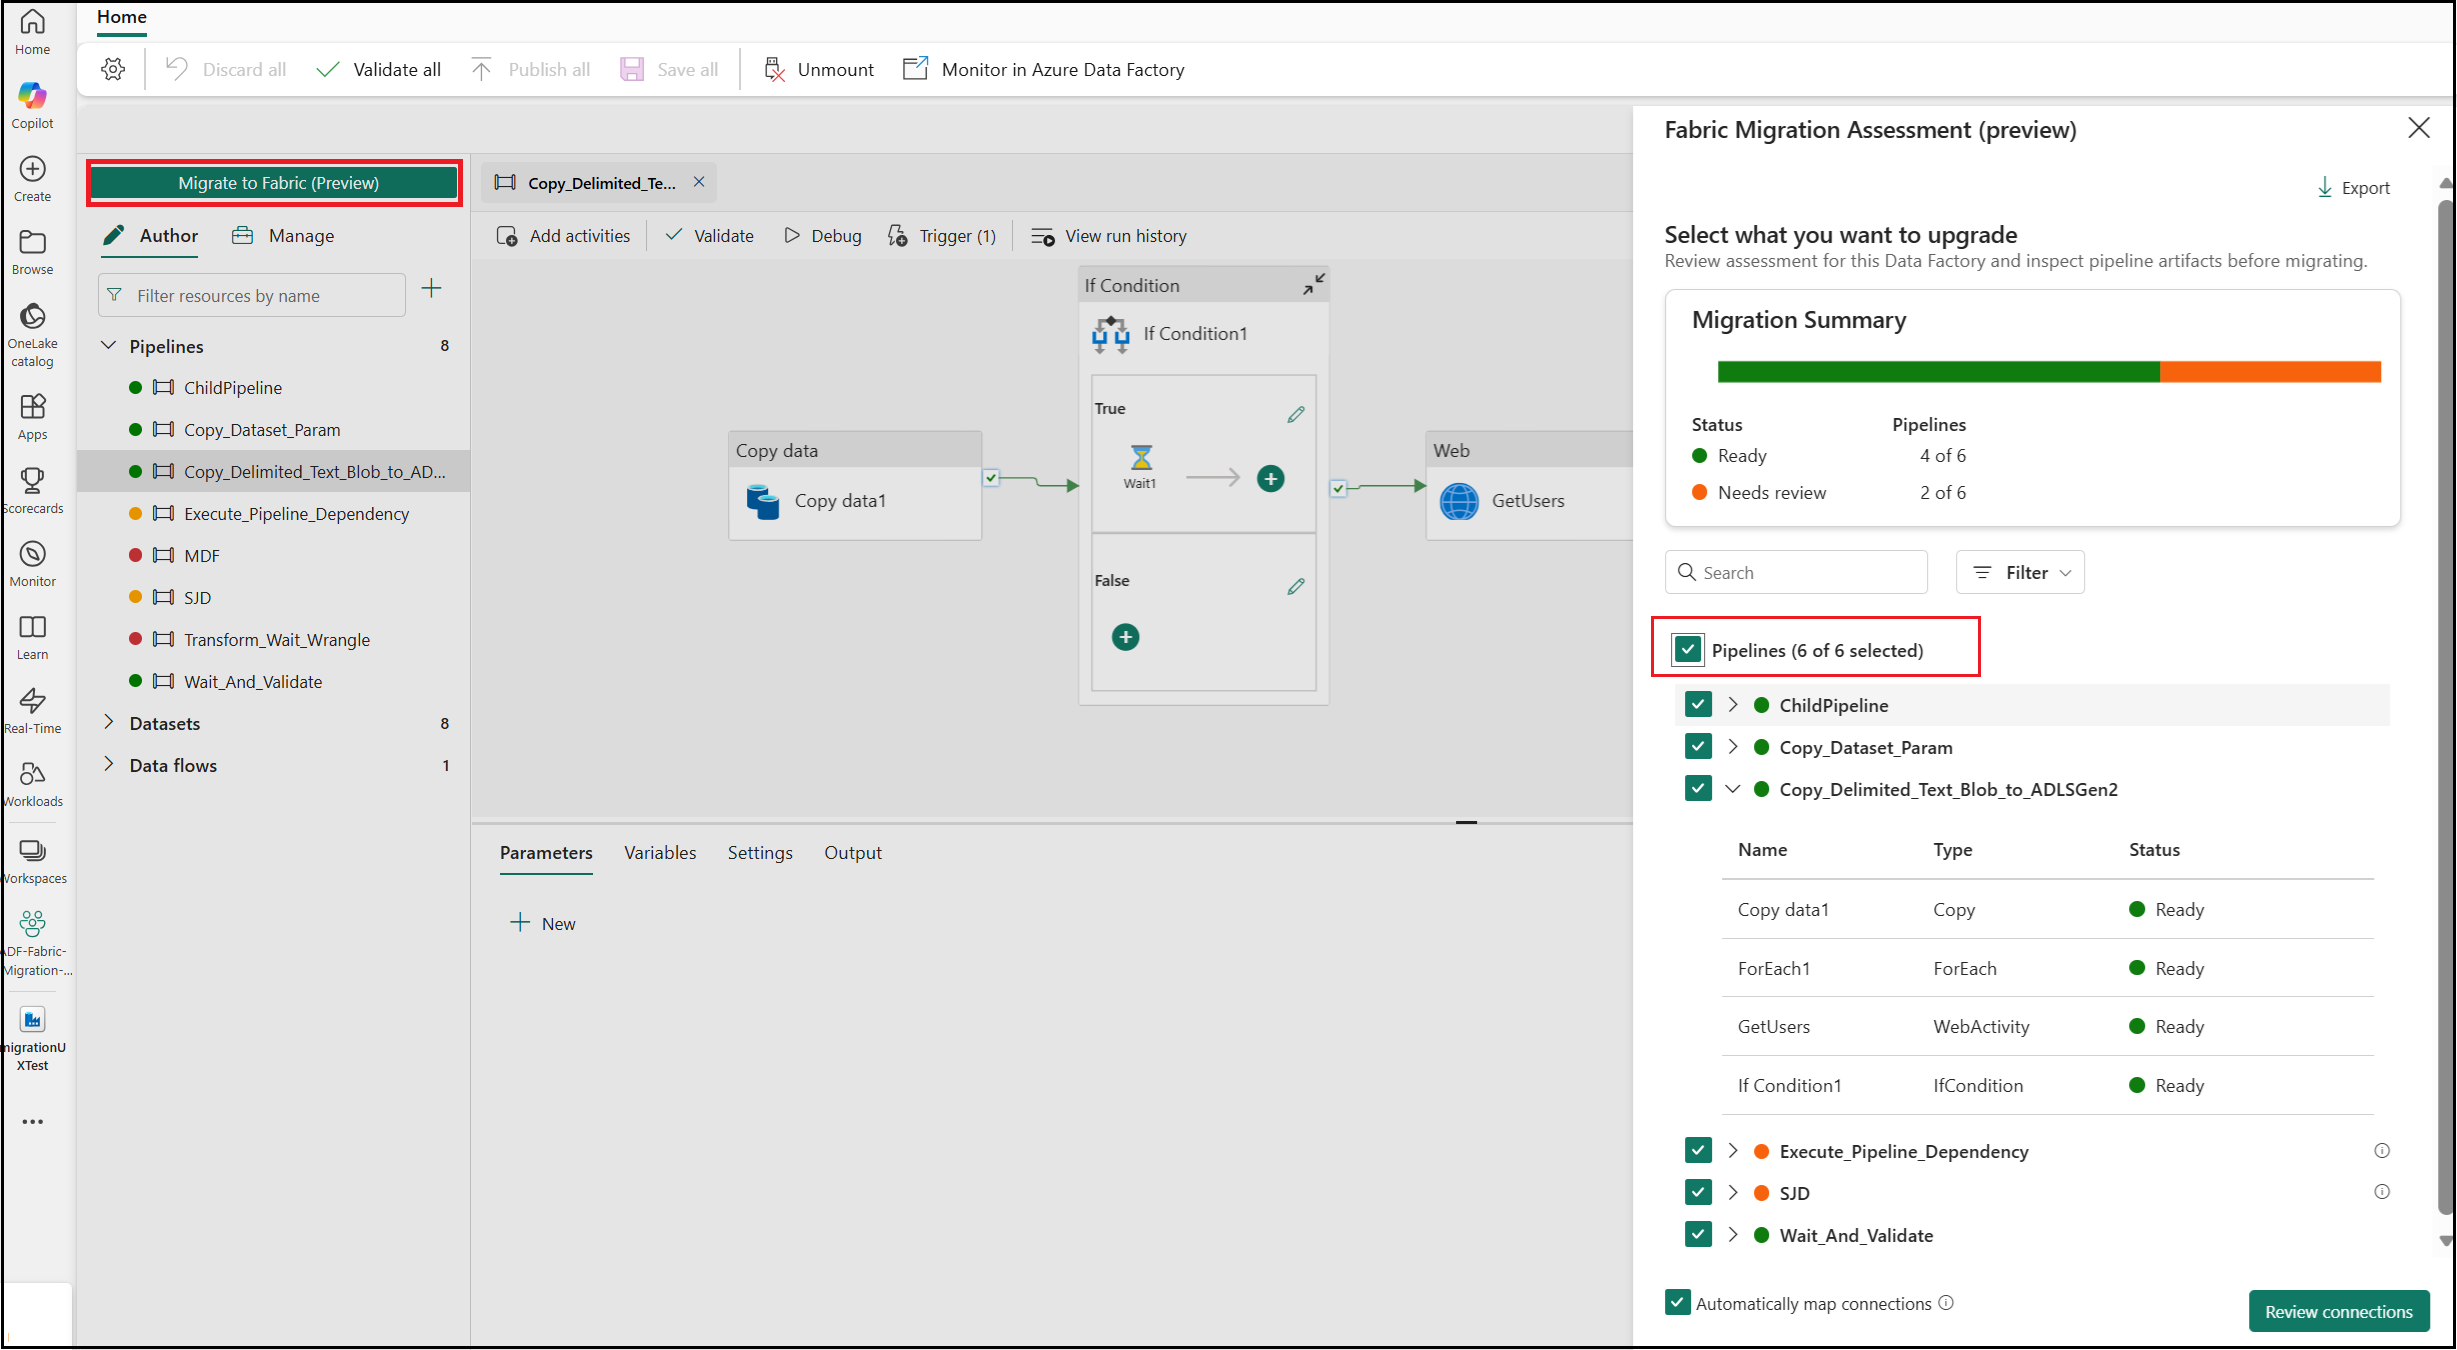Screen dimensions: 2457x1350
Task: Collapse the Pipelines tree section
Action: (x=109, y=345)
